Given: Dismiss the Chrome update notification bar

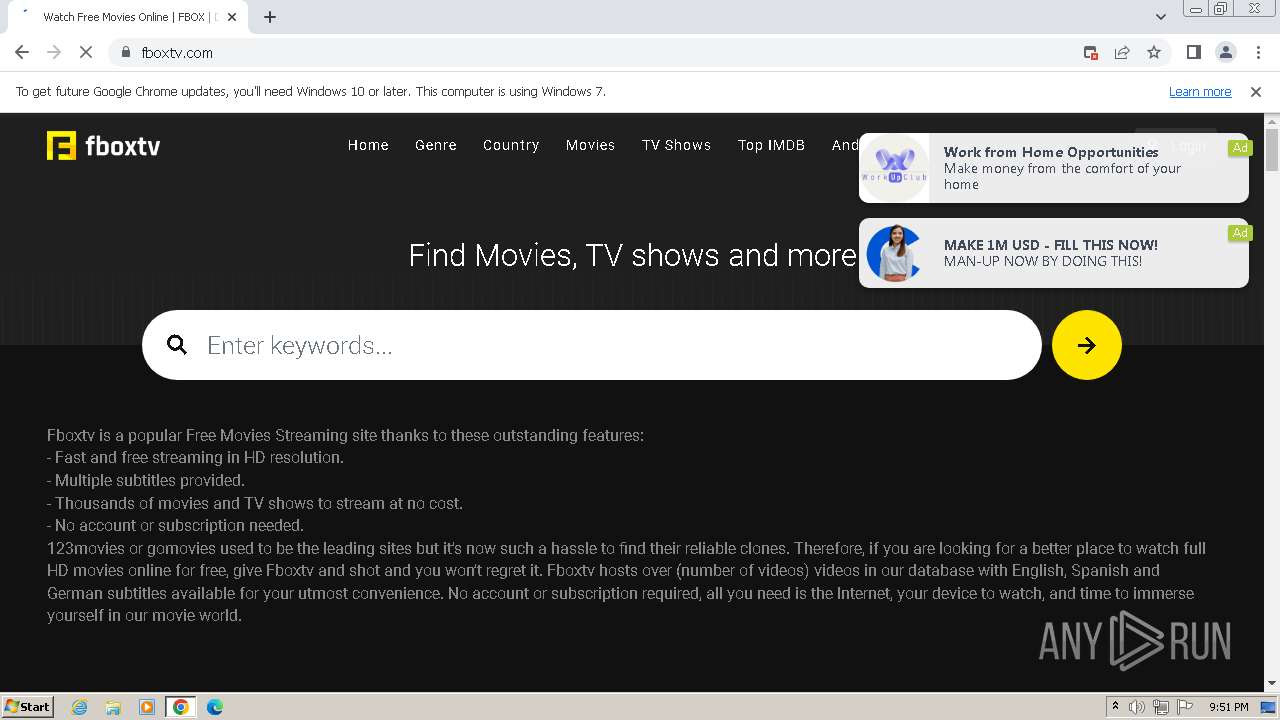Looking at the screenshot, I should [x=1255, y=91].
